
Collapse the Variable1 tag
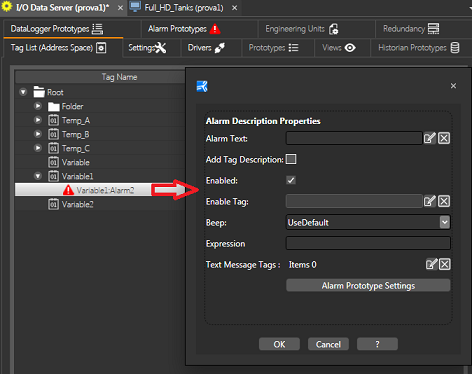(38, 176)
